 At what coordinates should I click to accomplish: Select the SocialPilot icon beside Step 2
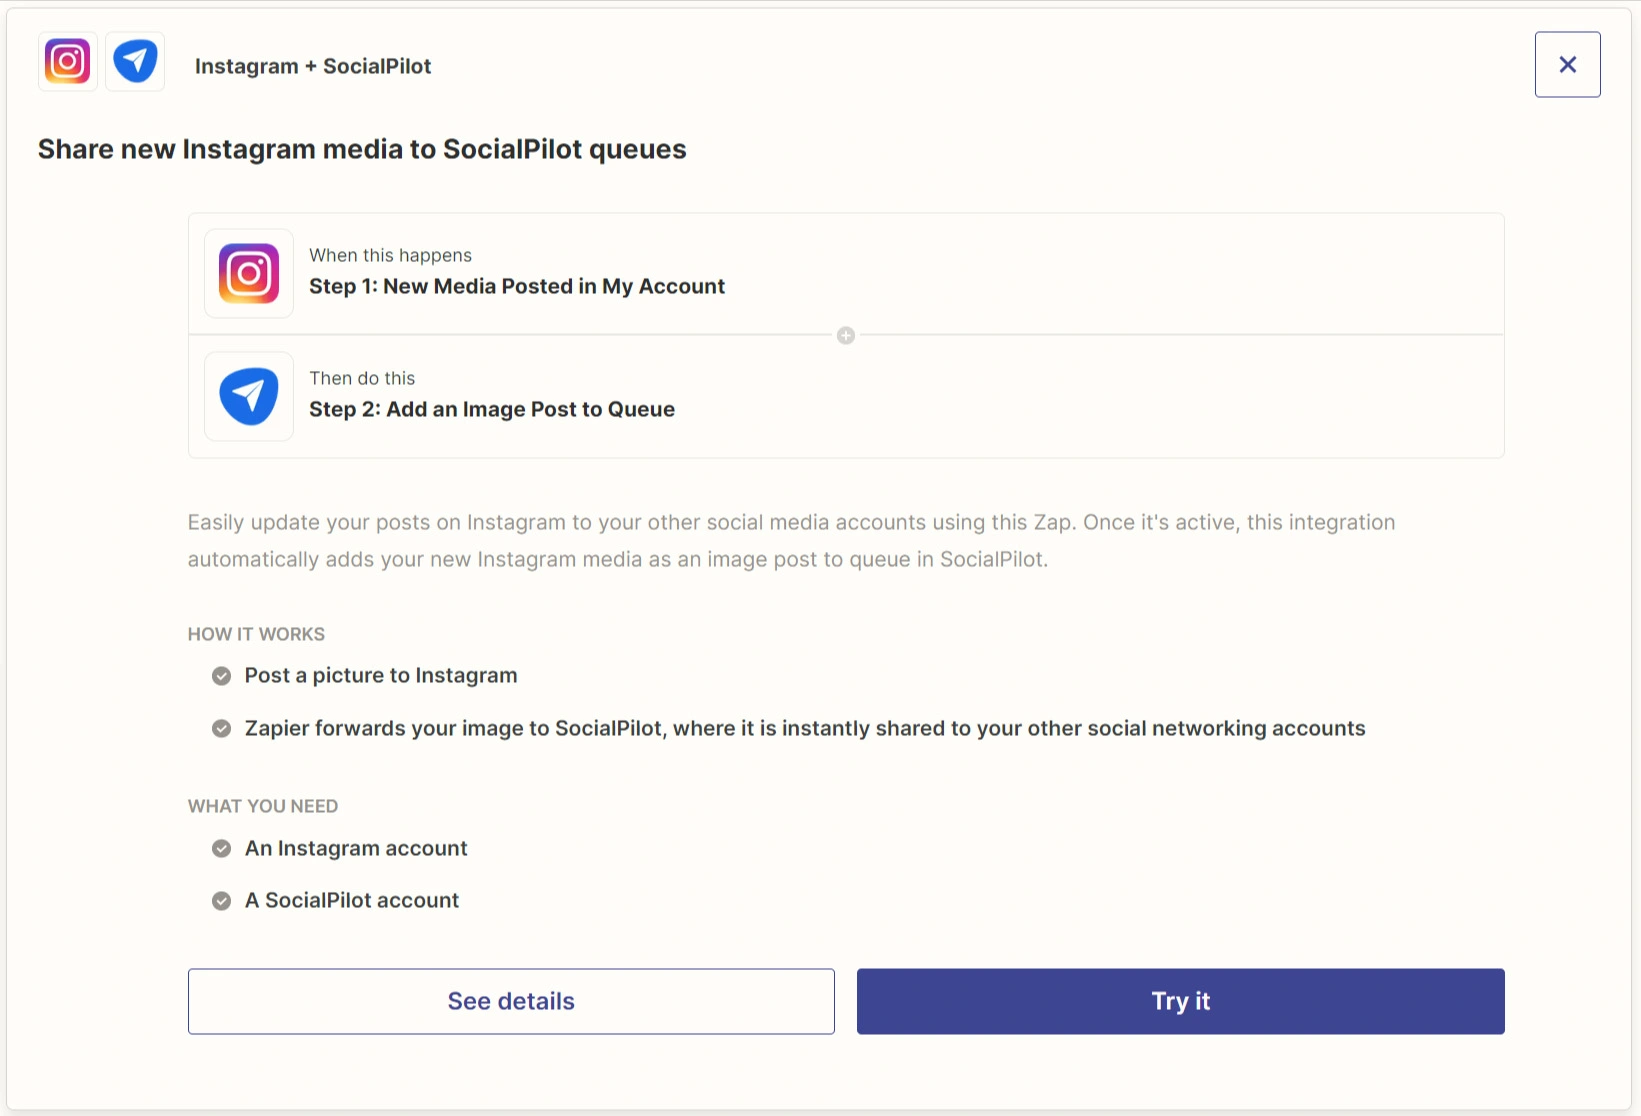(249, 396)
